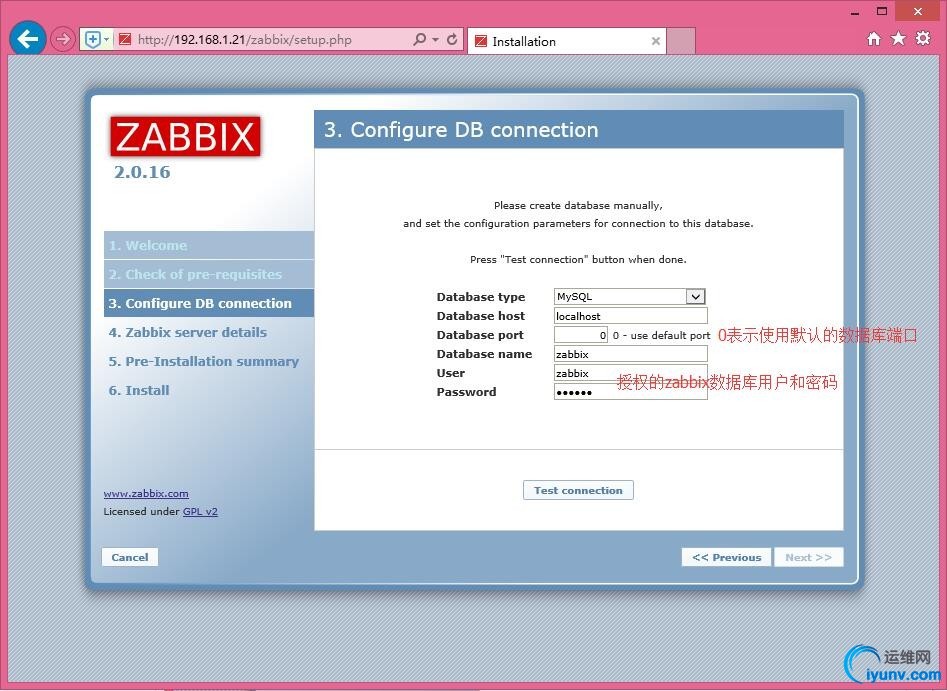Image resolution: width=947 pixels, height=691 pixels.
Task: Click the browser back arrow button
Action: [27, 39]
